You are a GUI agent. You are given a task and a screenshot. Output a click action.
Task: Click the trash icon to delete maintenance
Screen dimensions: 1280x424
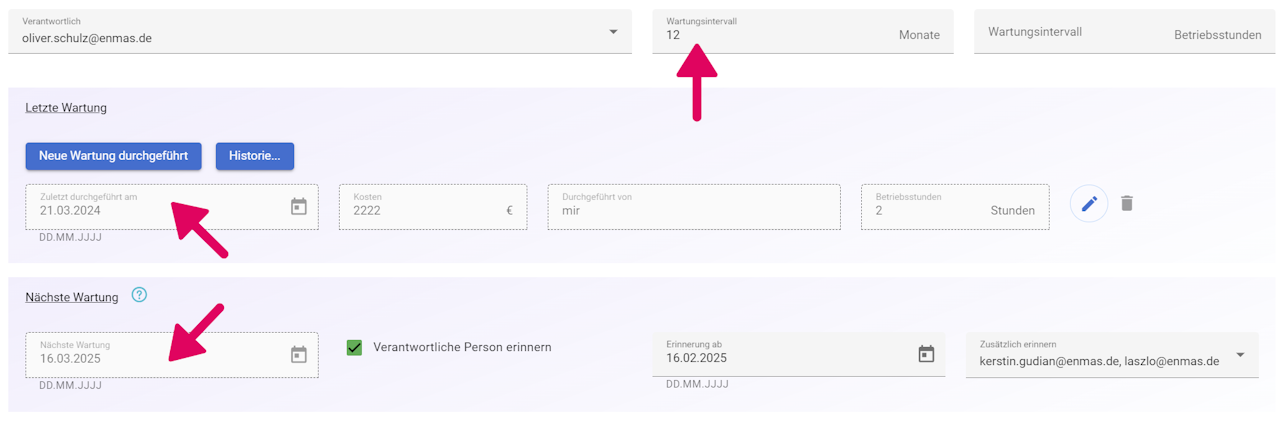1127,204
